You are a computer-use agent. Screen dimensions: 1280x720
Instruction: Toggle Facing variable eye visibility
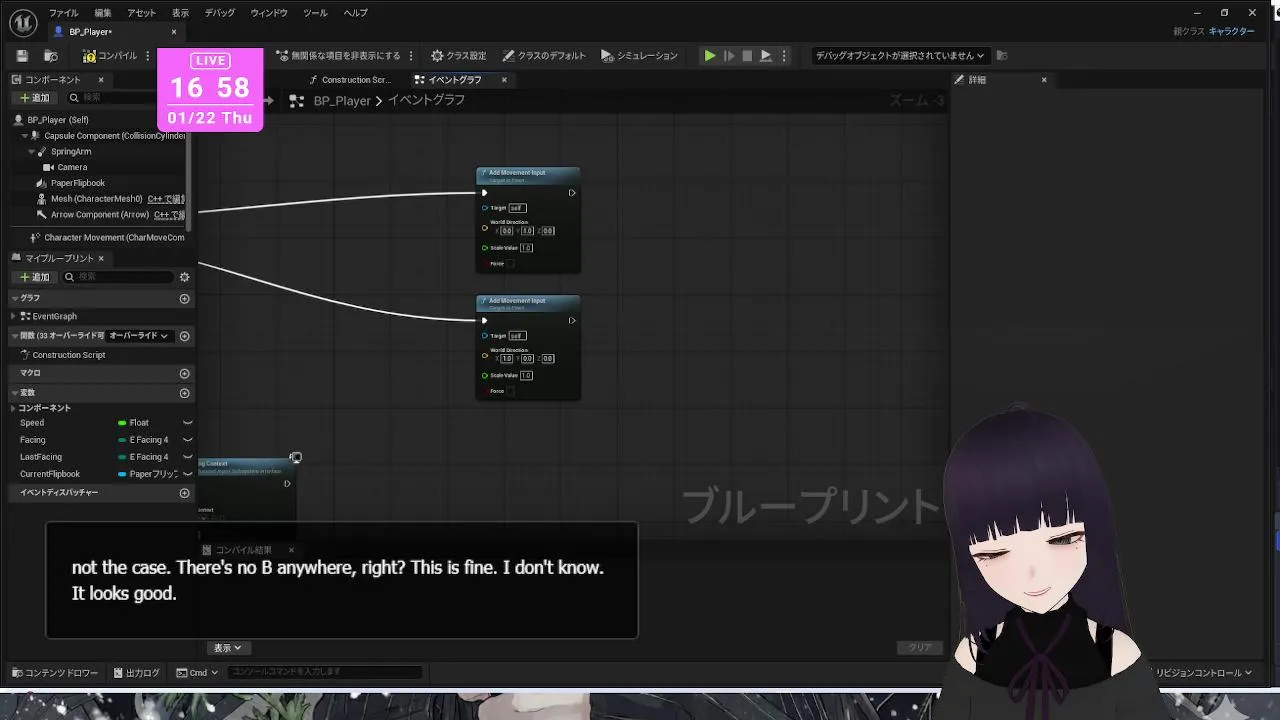tap(187, 440)
